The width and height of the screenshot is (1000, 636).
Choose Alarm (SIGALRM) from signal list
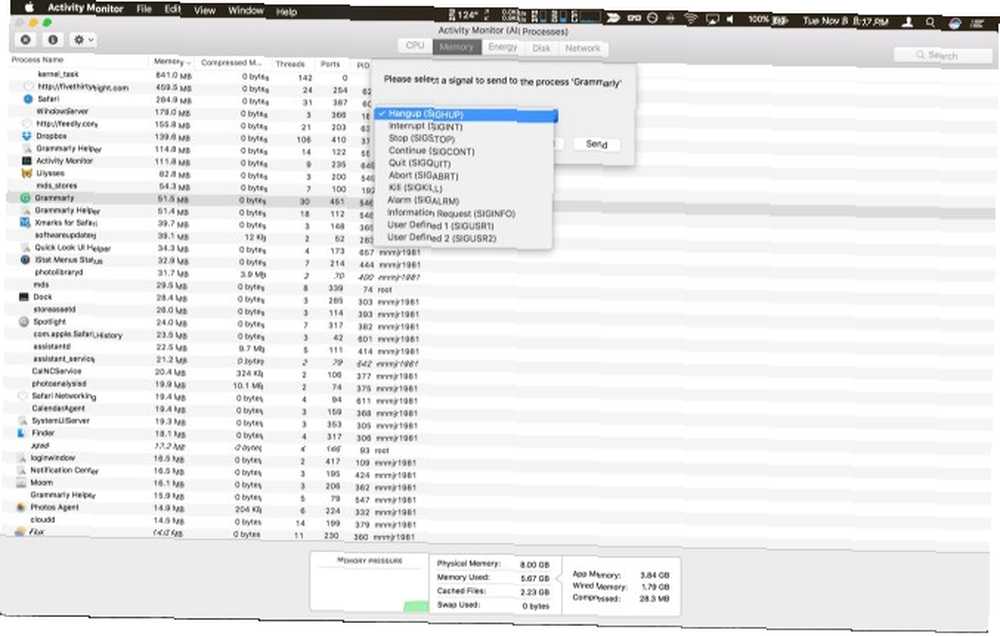point(423,200)
